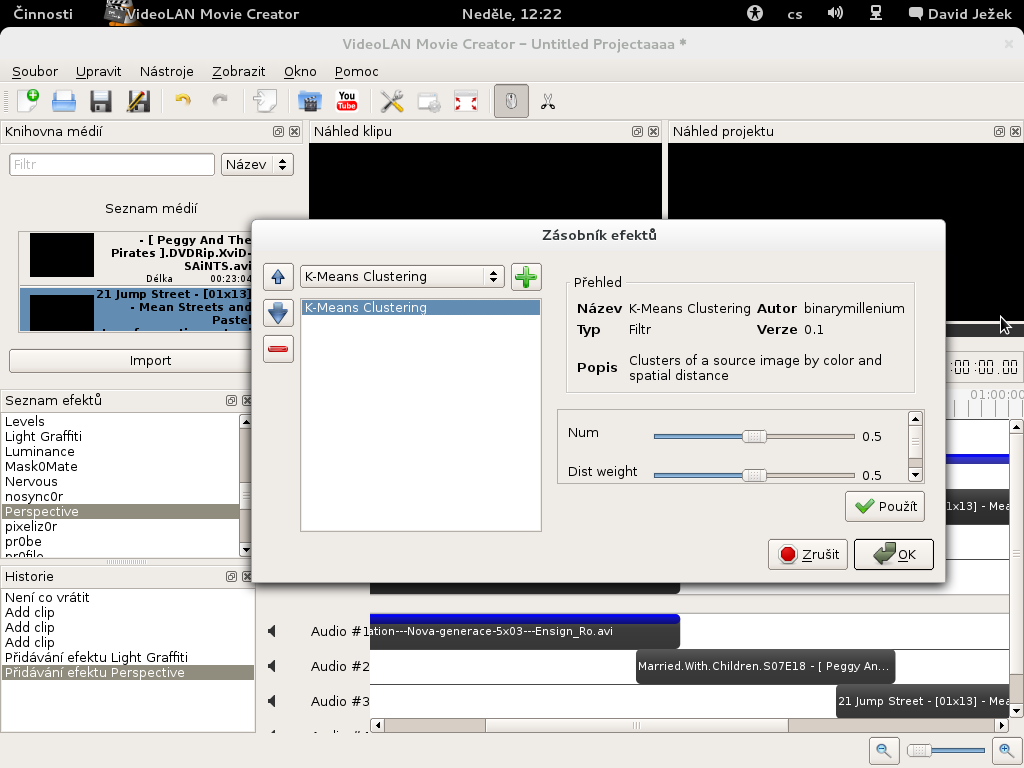Open the Název sort dropdown
Screen dimensions: 1024x768
click(x=257, y=165)
